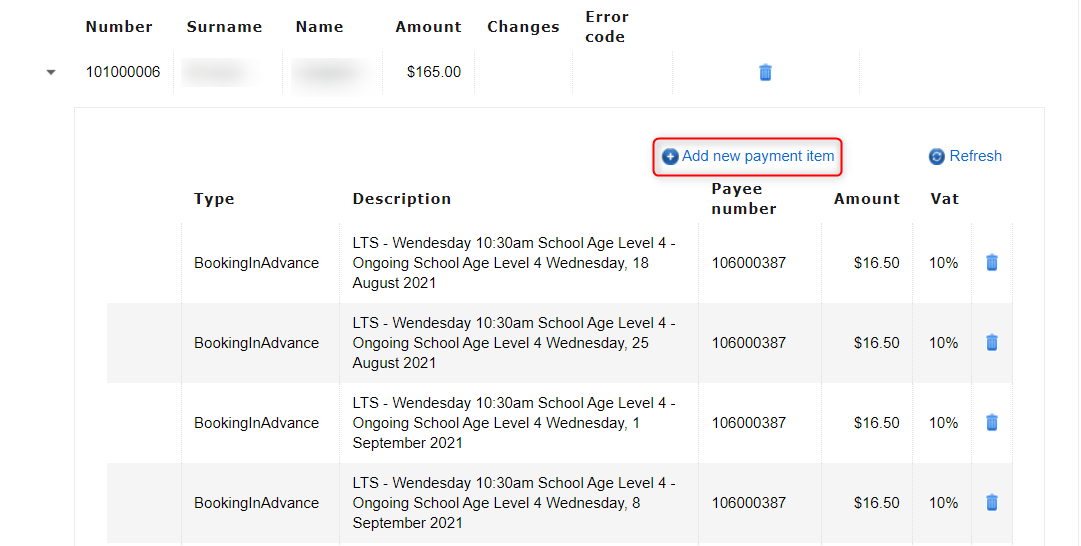Click the Payee number column header
This screenshot has height=546, width=1081.
744,199
